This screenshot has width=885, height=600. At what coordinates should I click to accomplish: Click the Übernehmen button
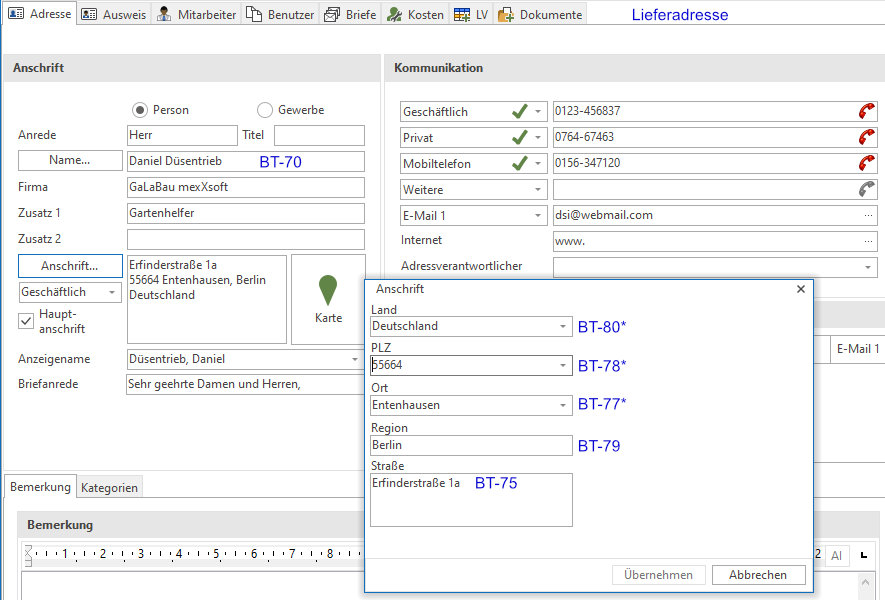tap(659, 575)
